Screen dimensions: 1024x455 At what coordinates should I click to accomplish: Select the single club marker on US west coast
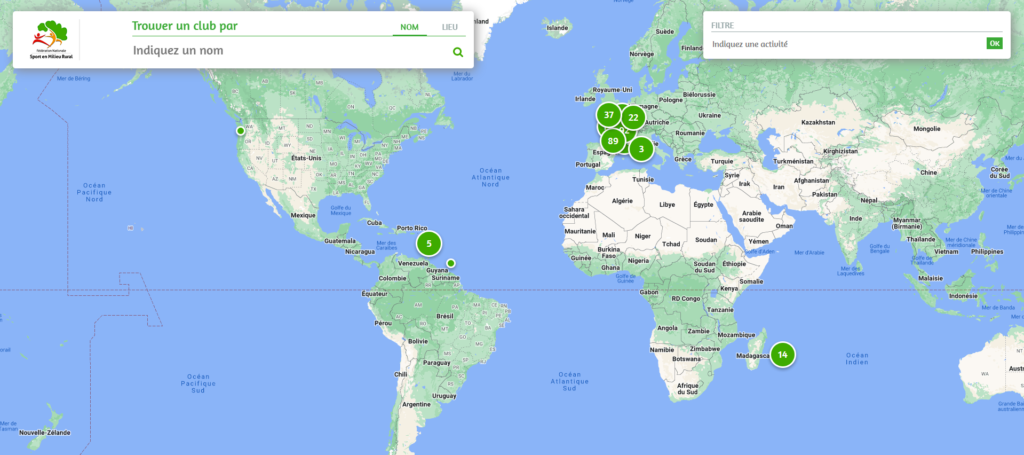point(240,131)
